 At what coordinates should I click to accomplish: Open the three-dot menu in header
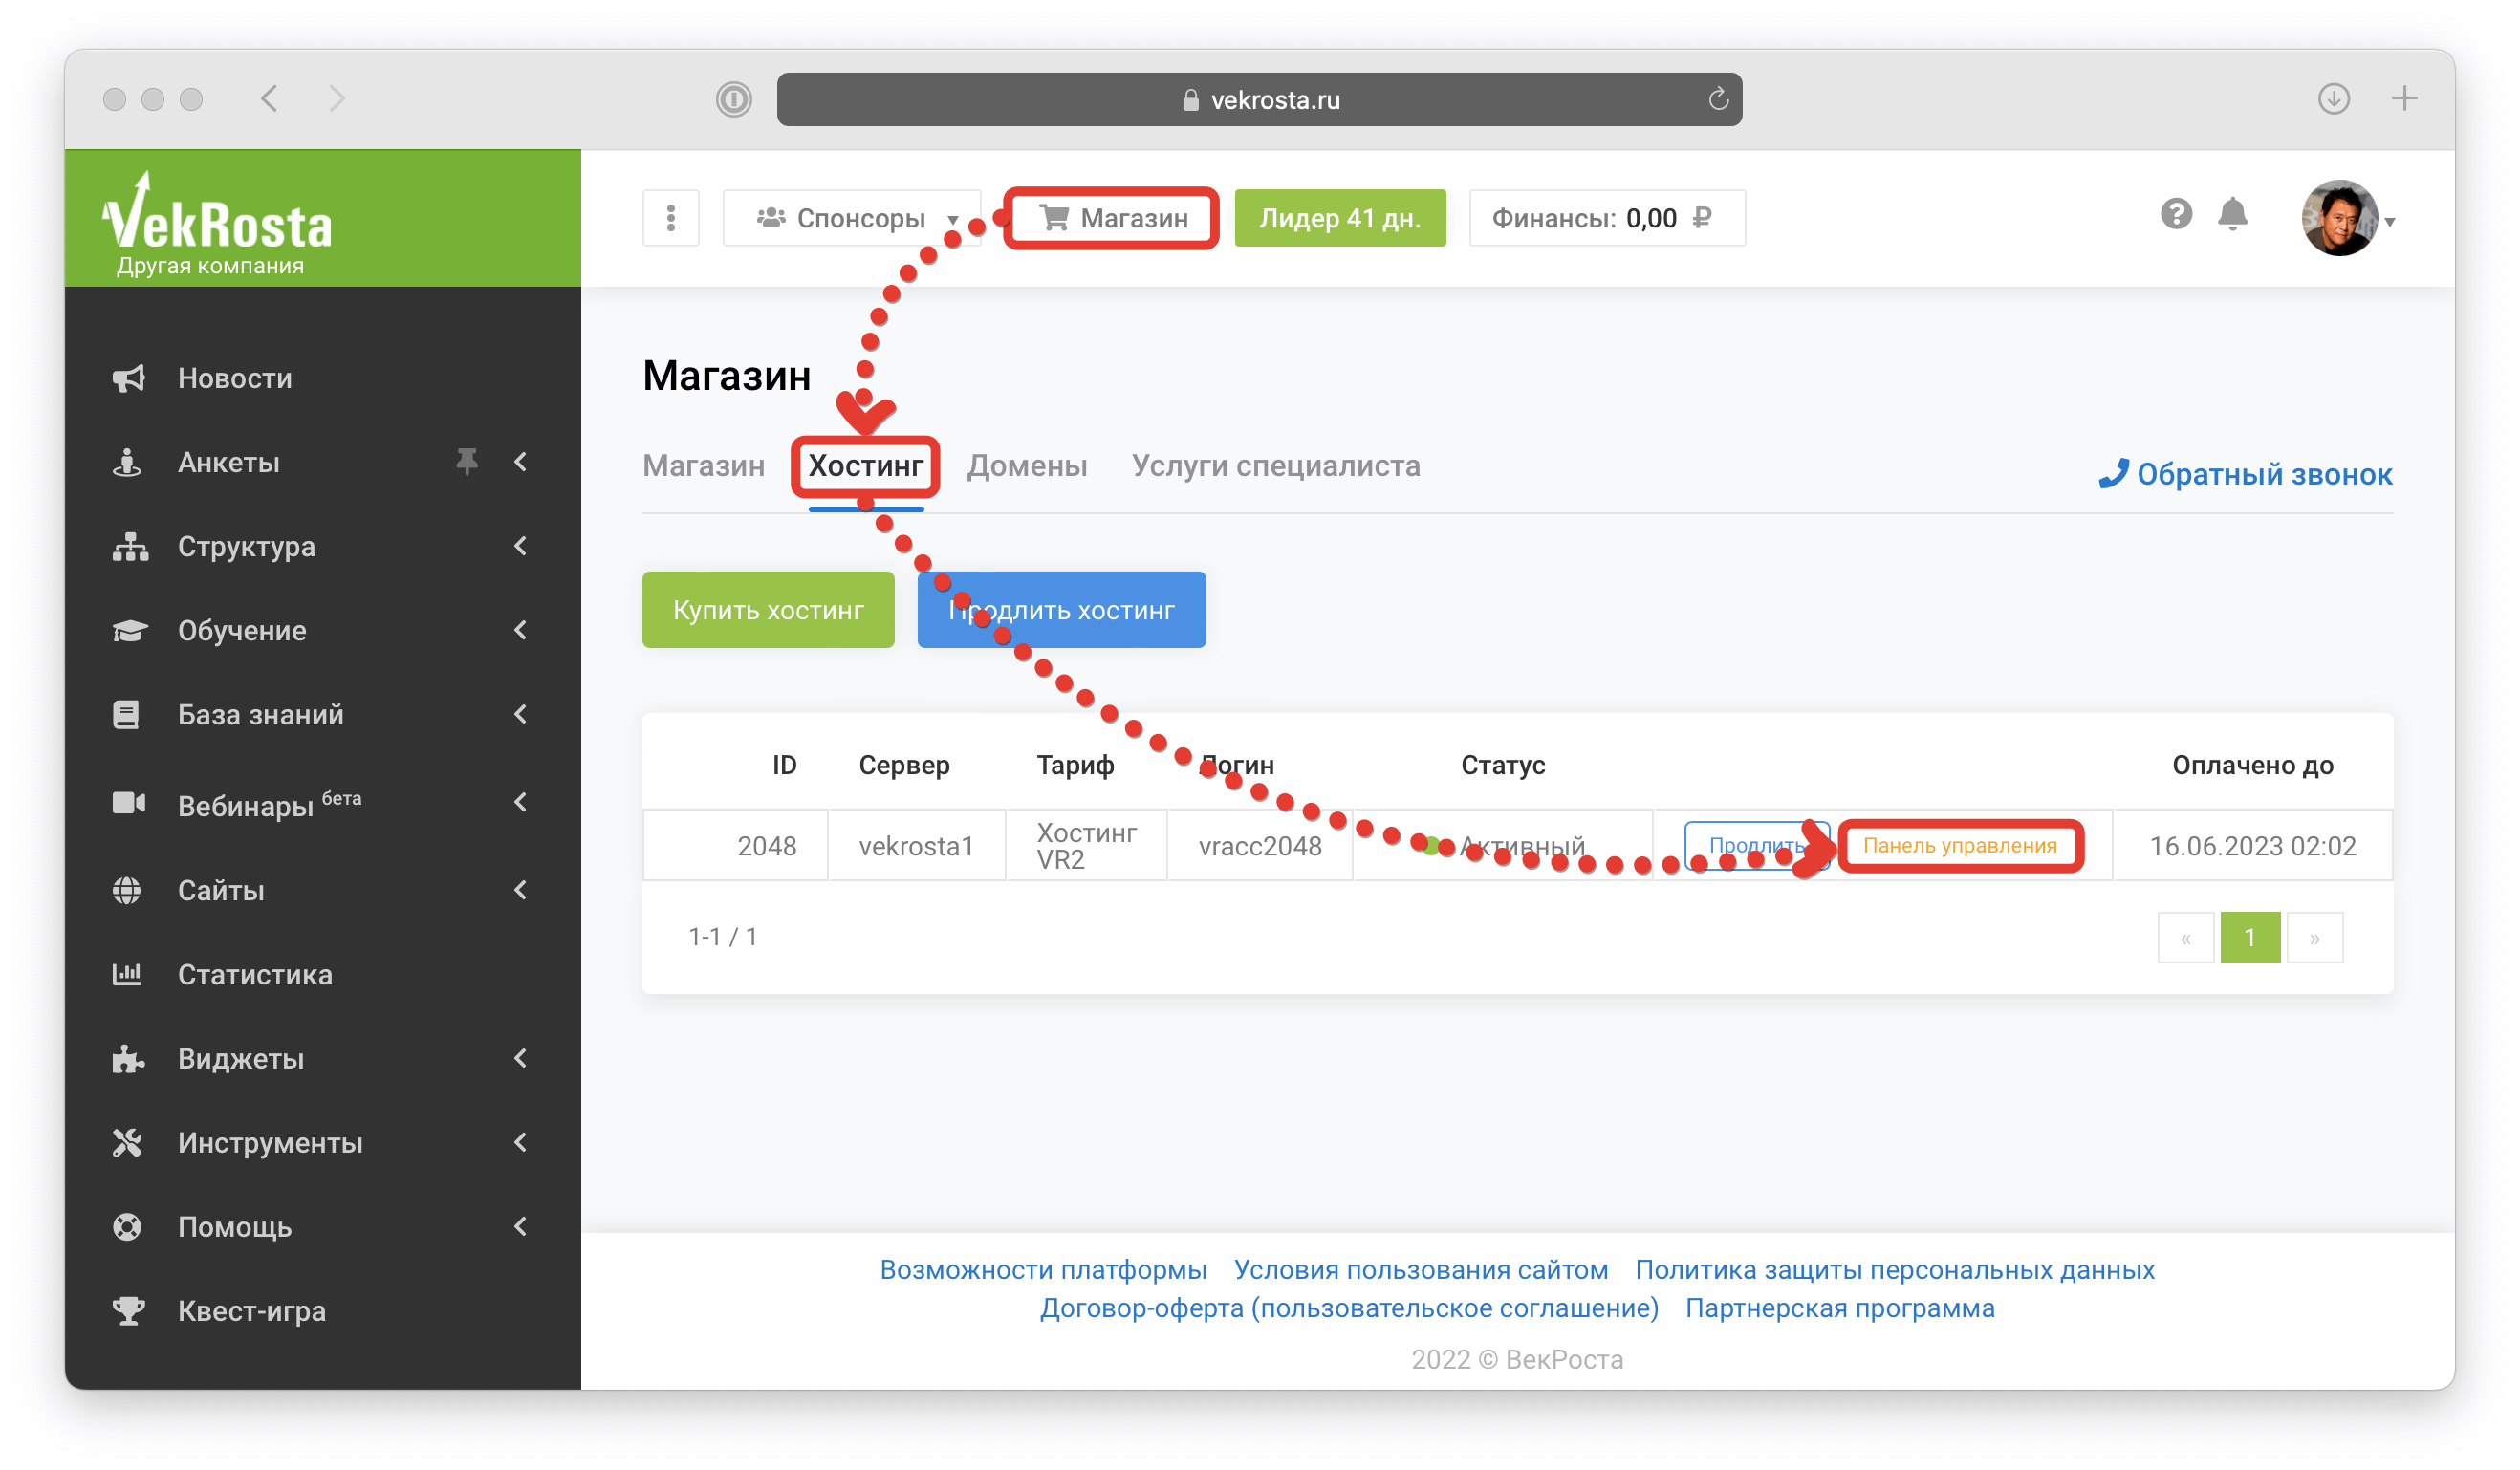671,218
